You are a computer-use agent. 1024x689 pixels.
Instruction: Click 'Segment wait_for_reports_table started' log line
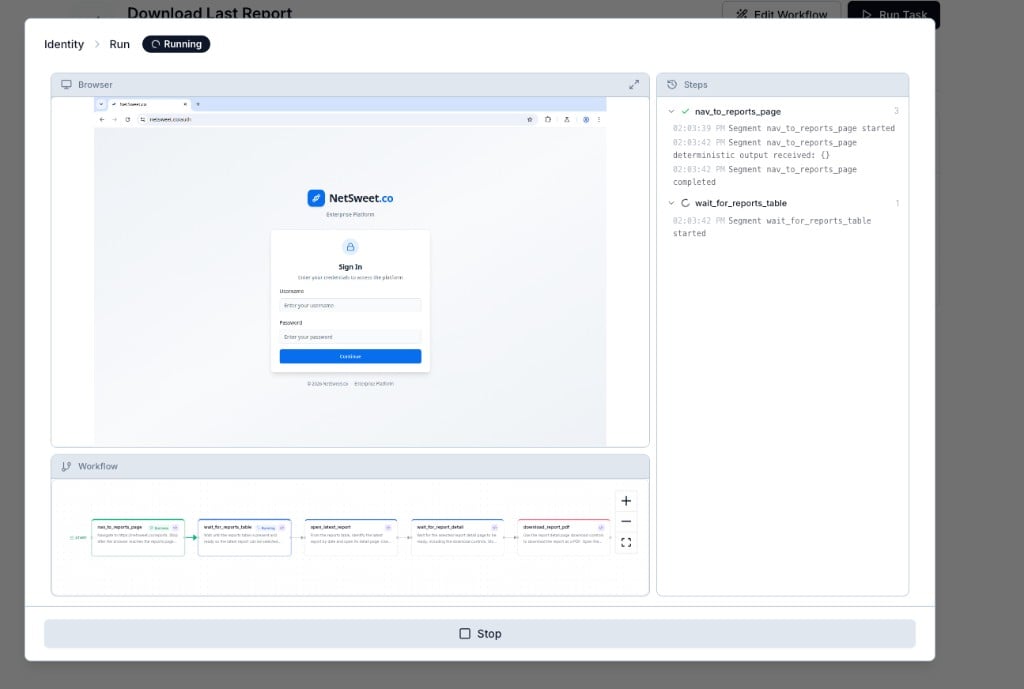coord(772,227)
